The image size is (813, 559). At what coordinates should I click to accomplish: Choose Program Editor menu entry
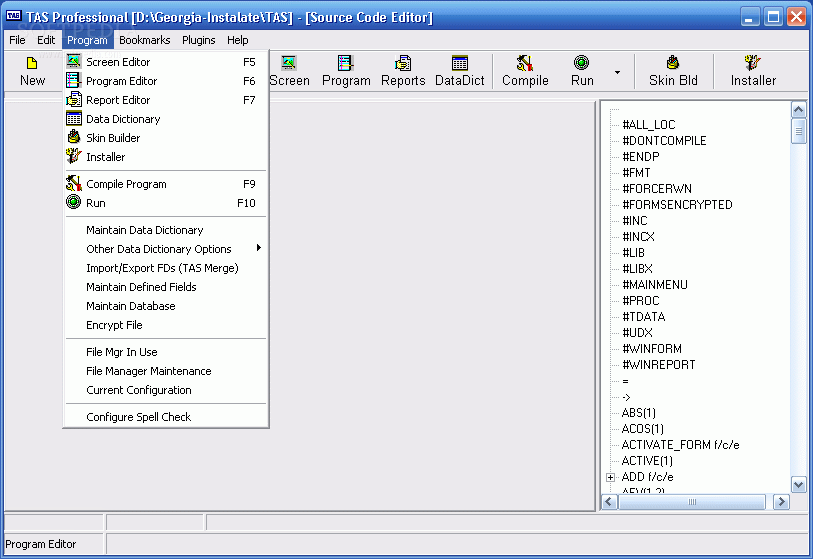point(166,81)
